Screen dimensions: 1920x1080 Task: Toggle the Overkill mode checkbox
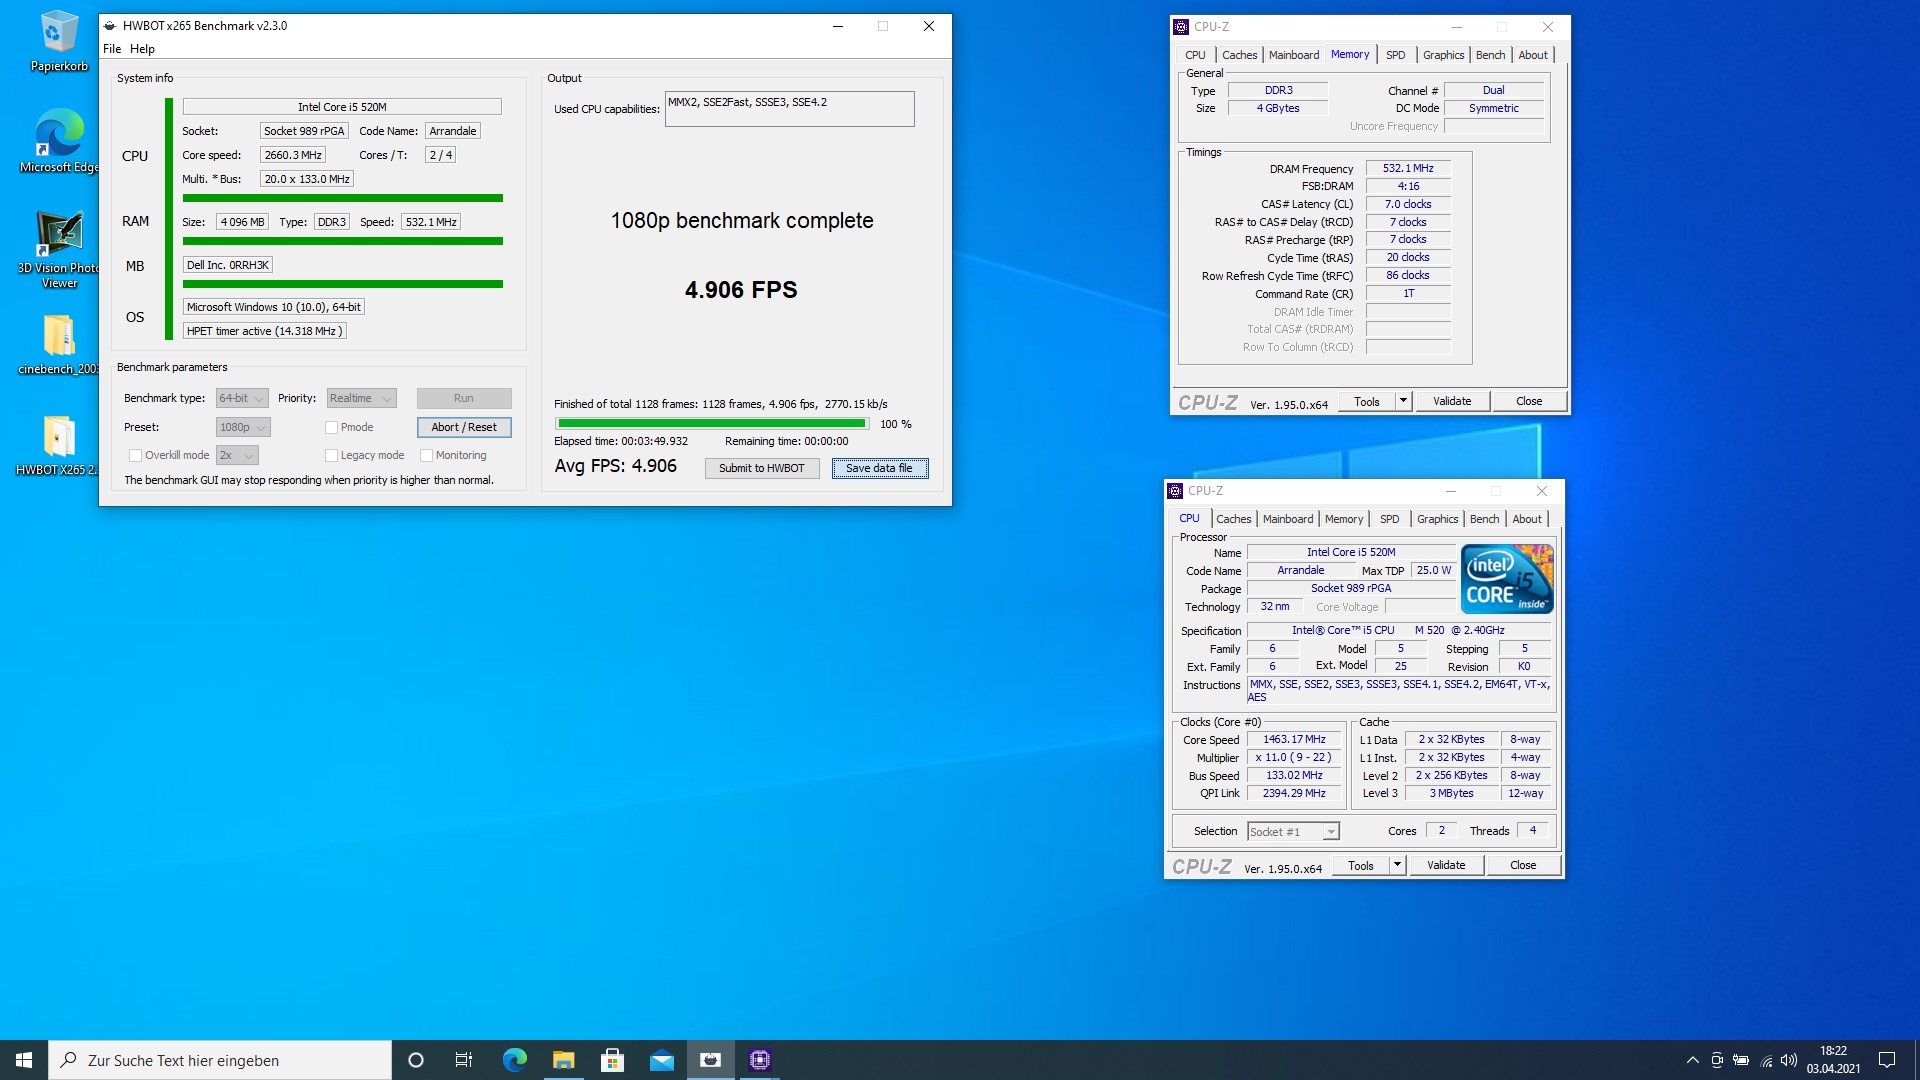[135, 456]
